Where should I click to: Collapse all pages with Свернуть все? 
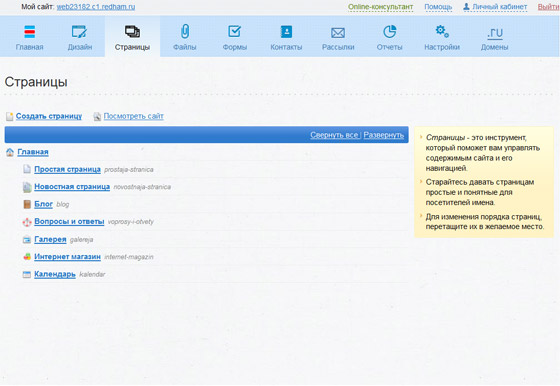coord(334,135)
